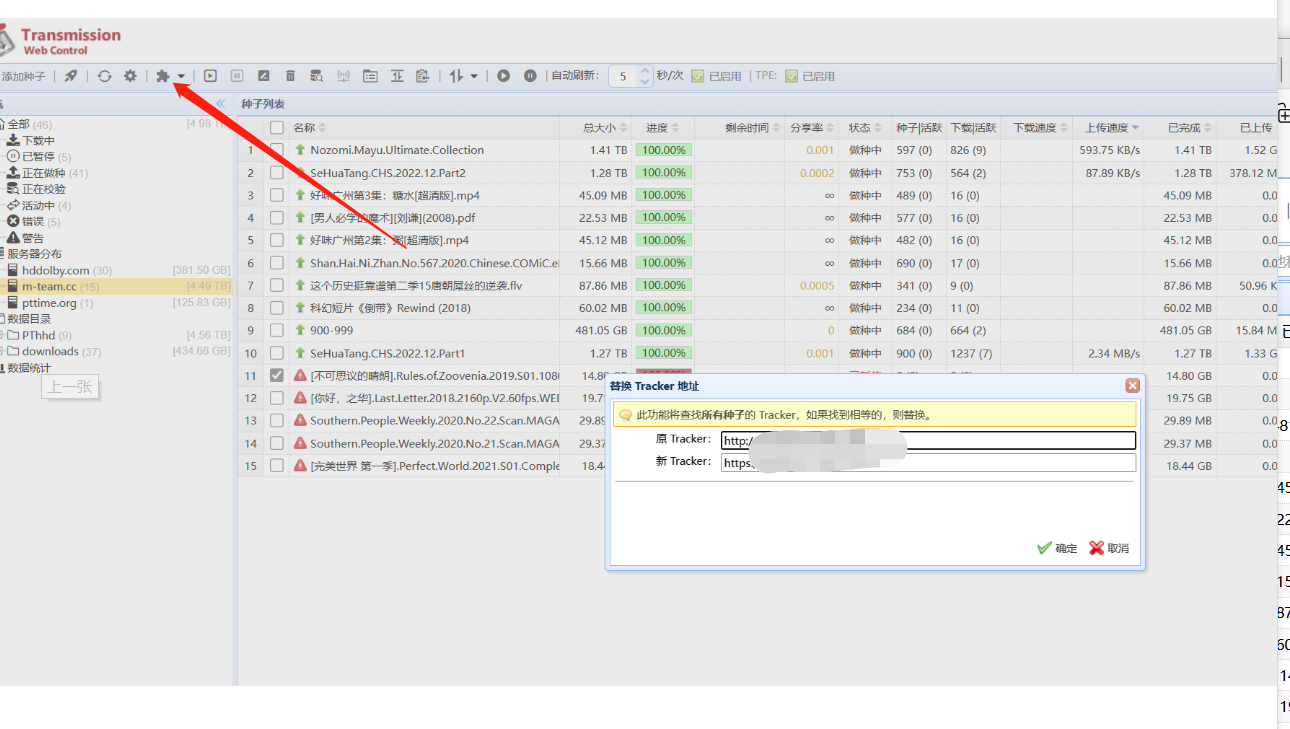Click the auto-refresh seconds input field
Viewport: 1290px width, 729px height.
click(622, 76)
